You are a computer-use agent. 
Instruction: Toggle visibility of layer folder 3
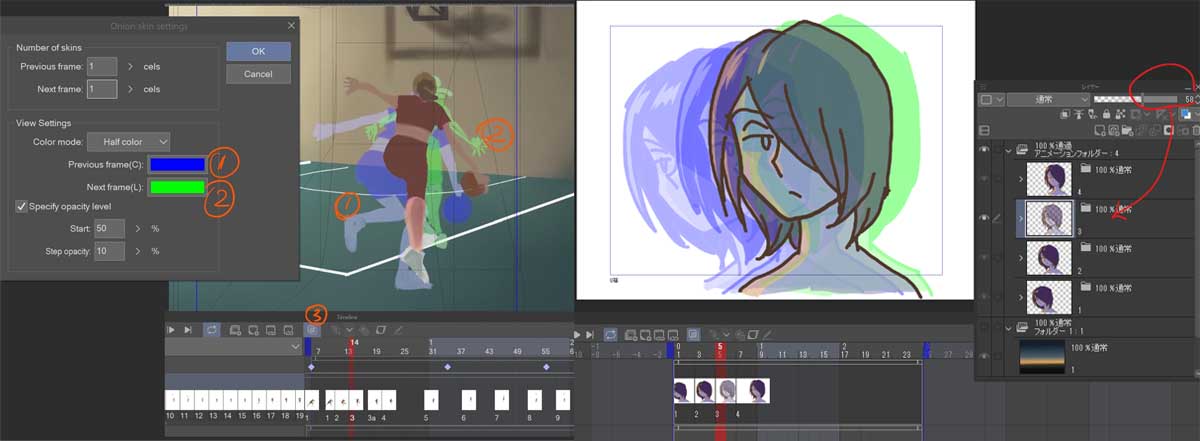984,218
